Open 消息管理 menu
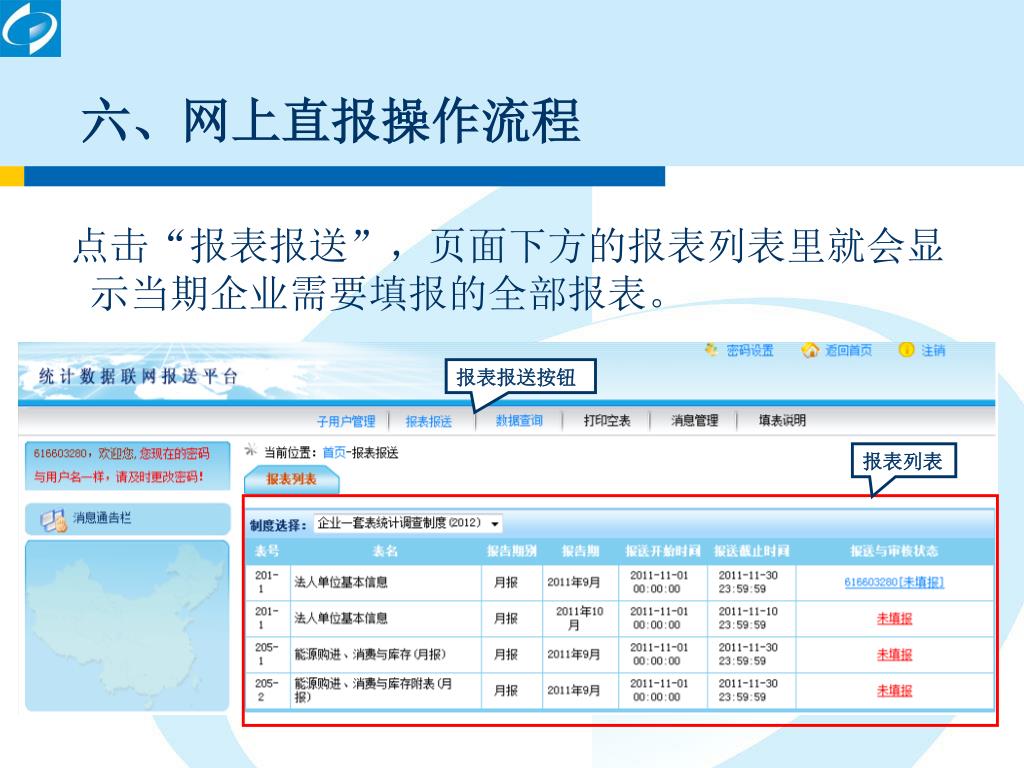1024x768 pixels. pos(695,421)
